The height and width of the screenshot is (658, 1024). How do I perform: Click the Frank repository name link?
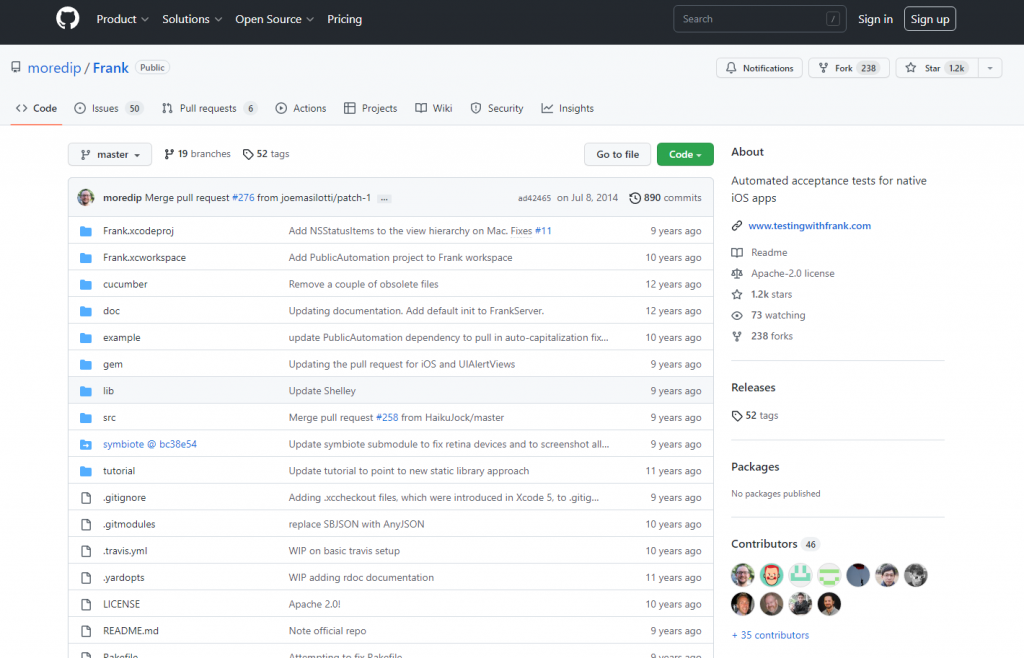(x=110, y=68)
